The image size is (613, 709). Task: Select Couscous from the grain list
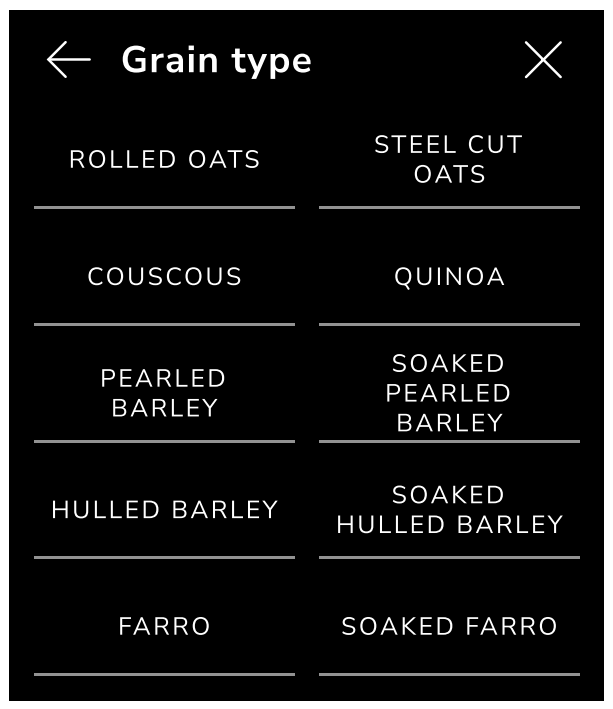tap(165, 277)
